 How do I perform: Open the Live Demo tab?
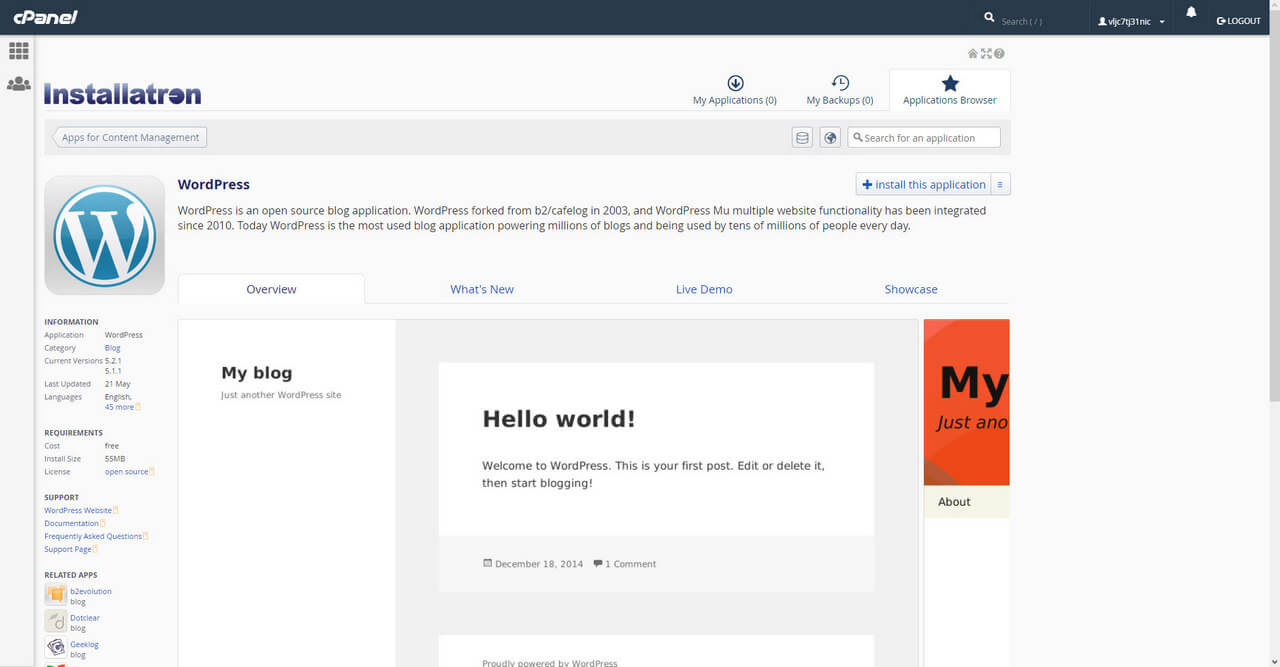[704, 289]
